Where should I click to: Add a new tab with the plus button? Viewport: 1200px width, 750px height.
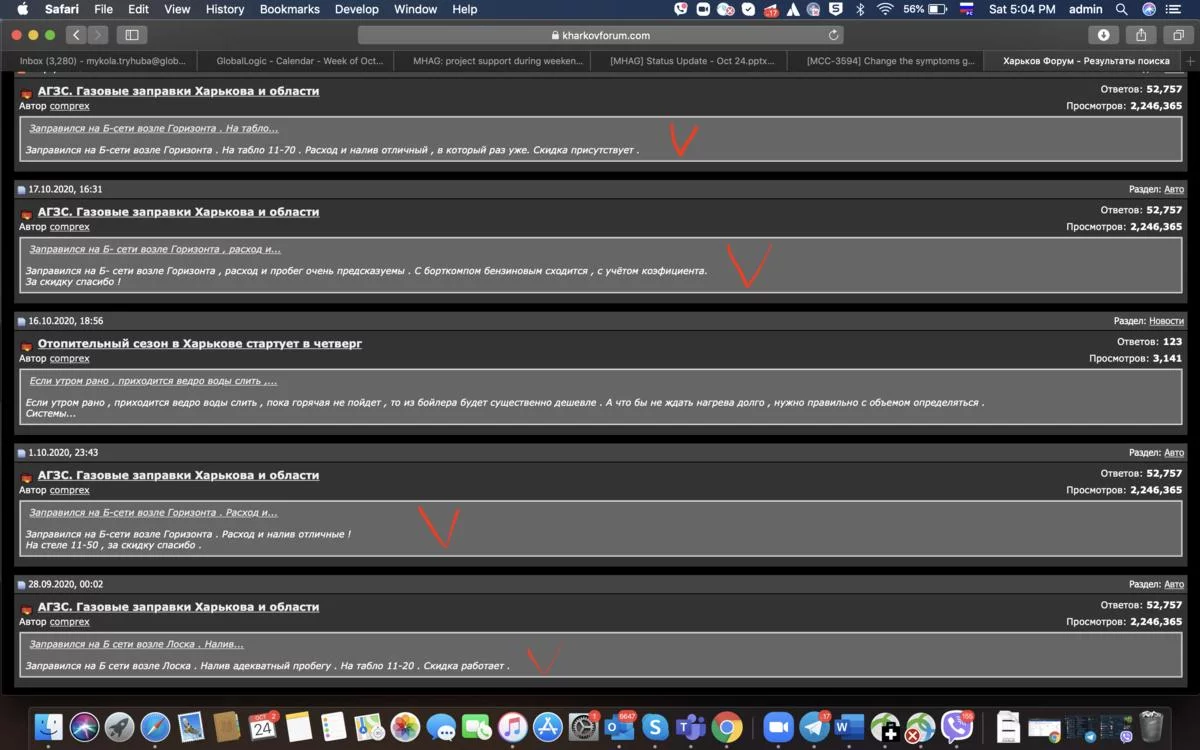pyautogui.click(x=1190, y=61)
